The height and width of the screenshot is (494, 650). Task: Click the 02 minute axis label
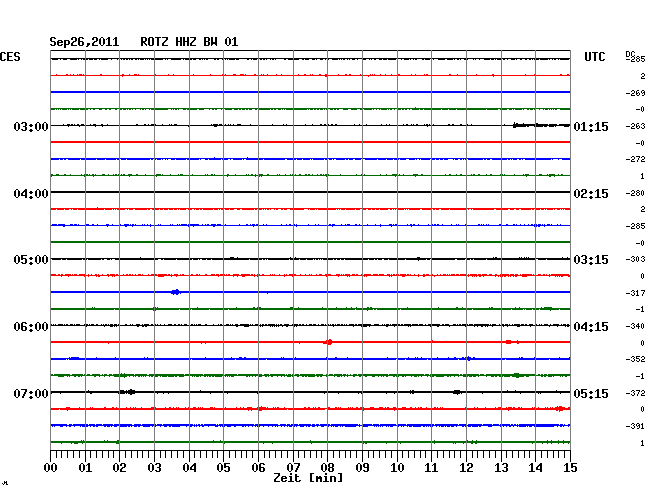click(119, 468)
